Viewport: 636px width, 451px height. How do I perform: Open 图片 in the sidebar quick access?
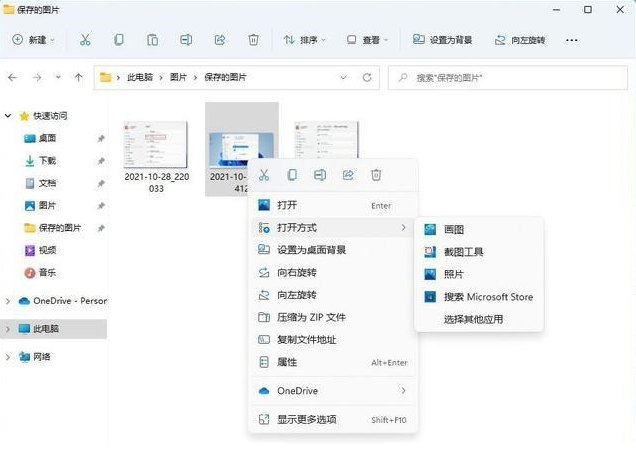click(47, 206)
